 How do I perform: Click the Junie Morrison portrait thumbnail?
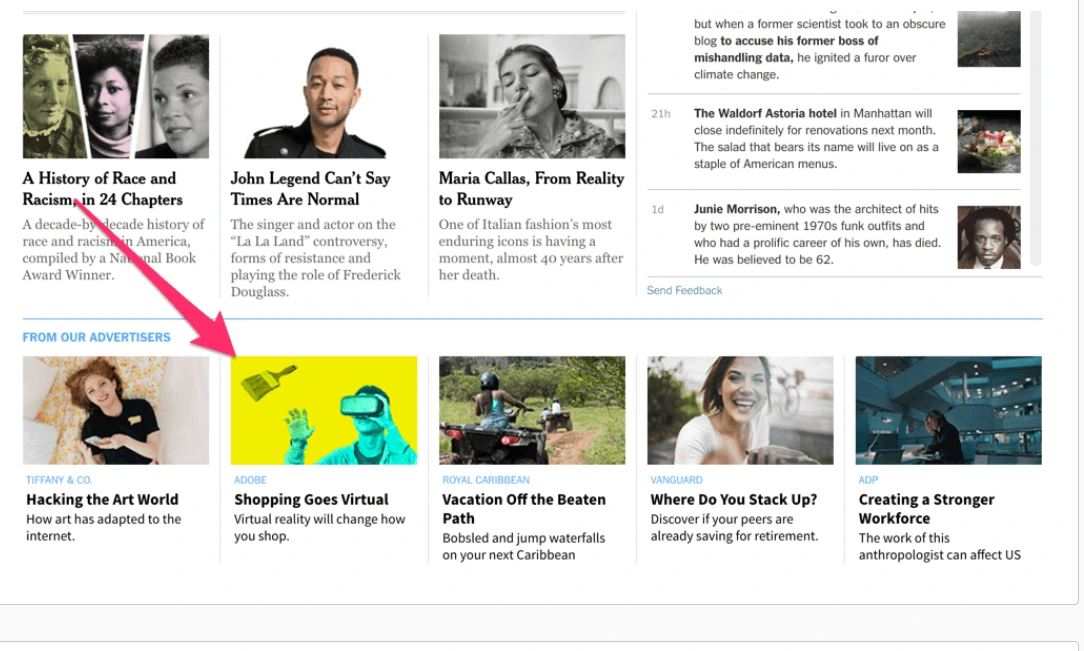pos(988,237)
